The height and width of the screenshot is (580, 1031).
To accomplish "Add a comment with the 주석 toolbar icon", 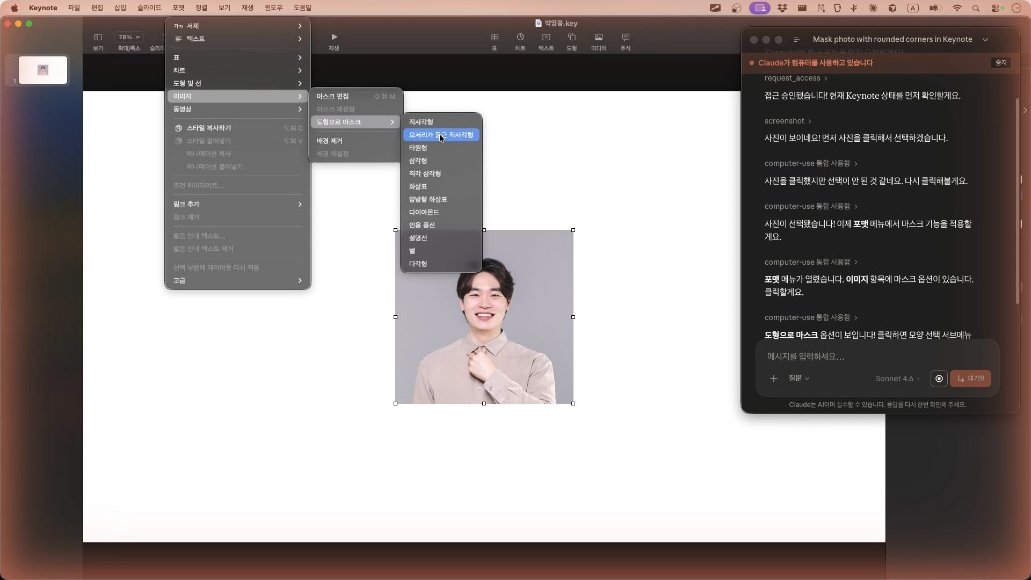I will (625, 37).
